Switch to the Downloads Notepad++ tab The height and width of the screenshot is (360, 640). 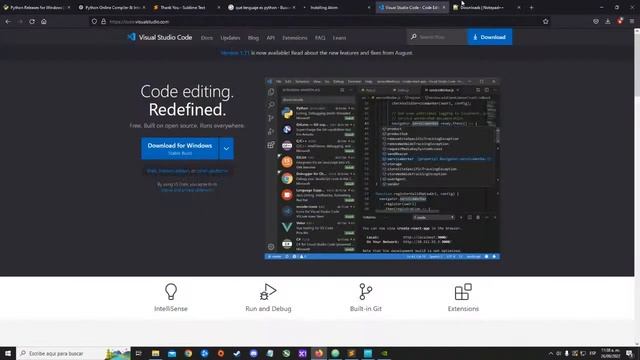[x=487, y=7]
